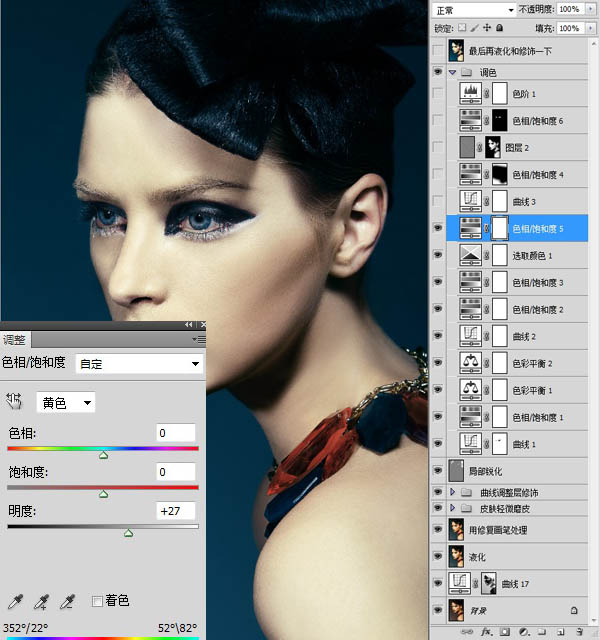Enable the 着色 colorize checkbox
The height and width of the screenshot is (640, 600).
point(98,601)
